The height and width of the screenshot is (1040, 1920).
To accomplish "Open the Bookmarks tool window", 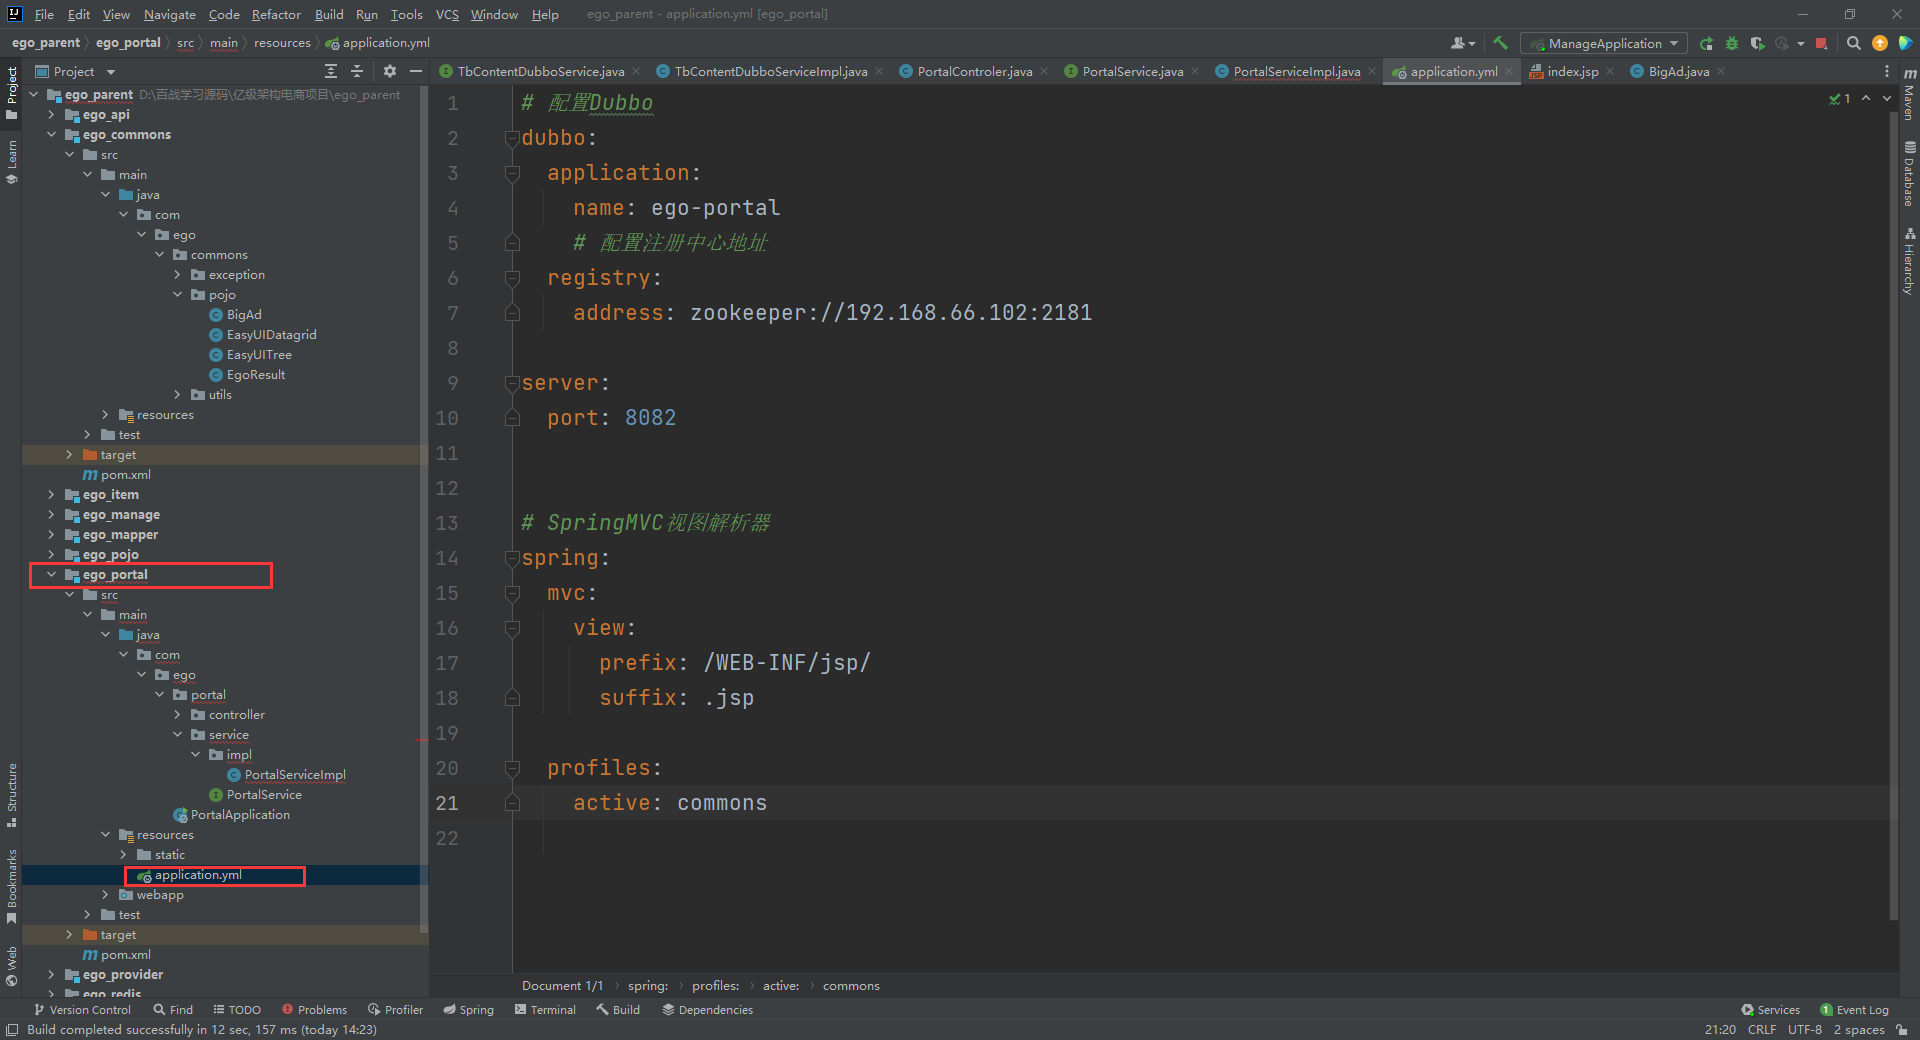I will pyautogui.click(x=12, y=887).
